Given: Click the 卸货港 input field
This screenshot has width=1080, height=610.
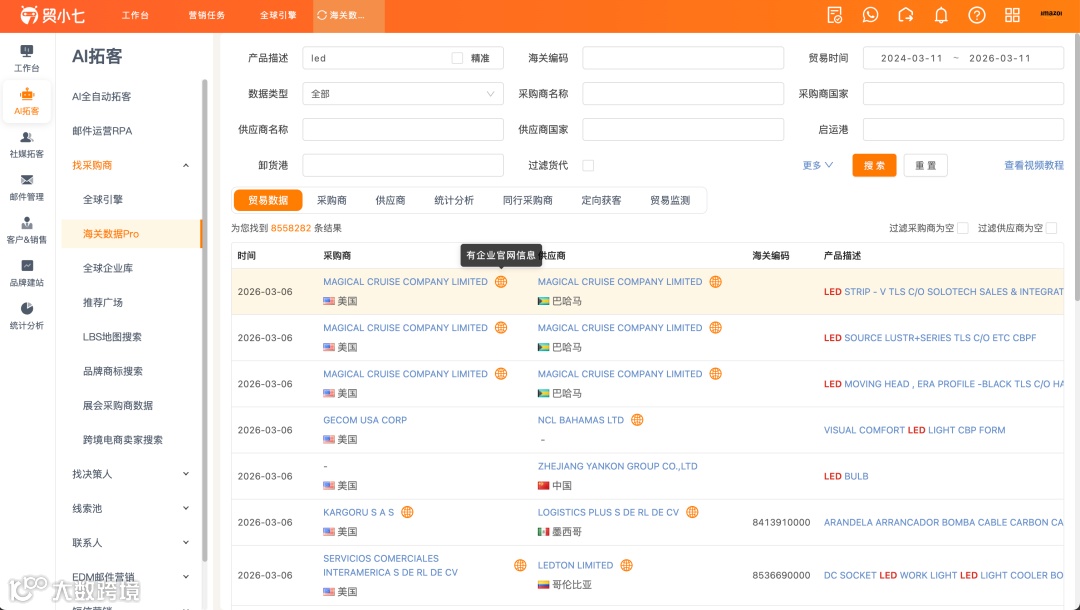Looking at the screenshot, I should click(403, 165).
